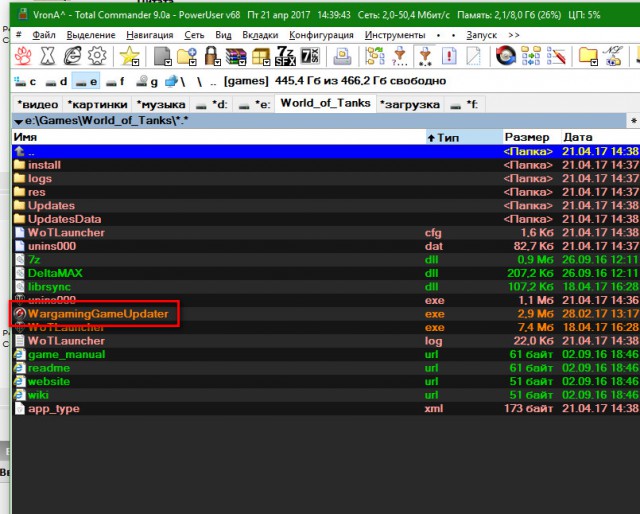Image resolution: width=640 pixels, height=514 pixels.
Task: Go to root directory backslash button
Action: pyautogui.click(x=199, y=82)
